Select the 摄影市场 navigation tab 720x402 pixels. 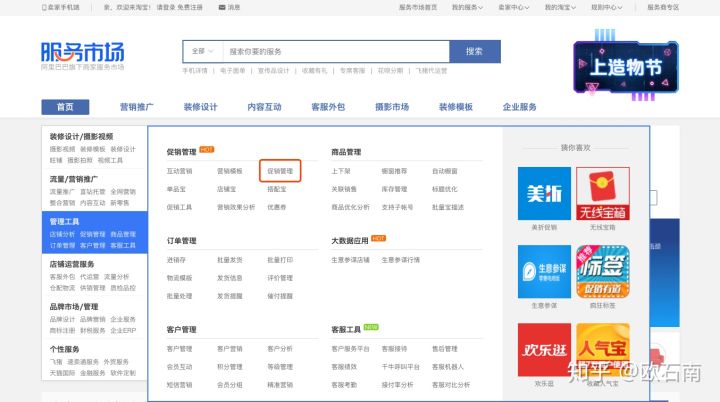pos(391,107)
